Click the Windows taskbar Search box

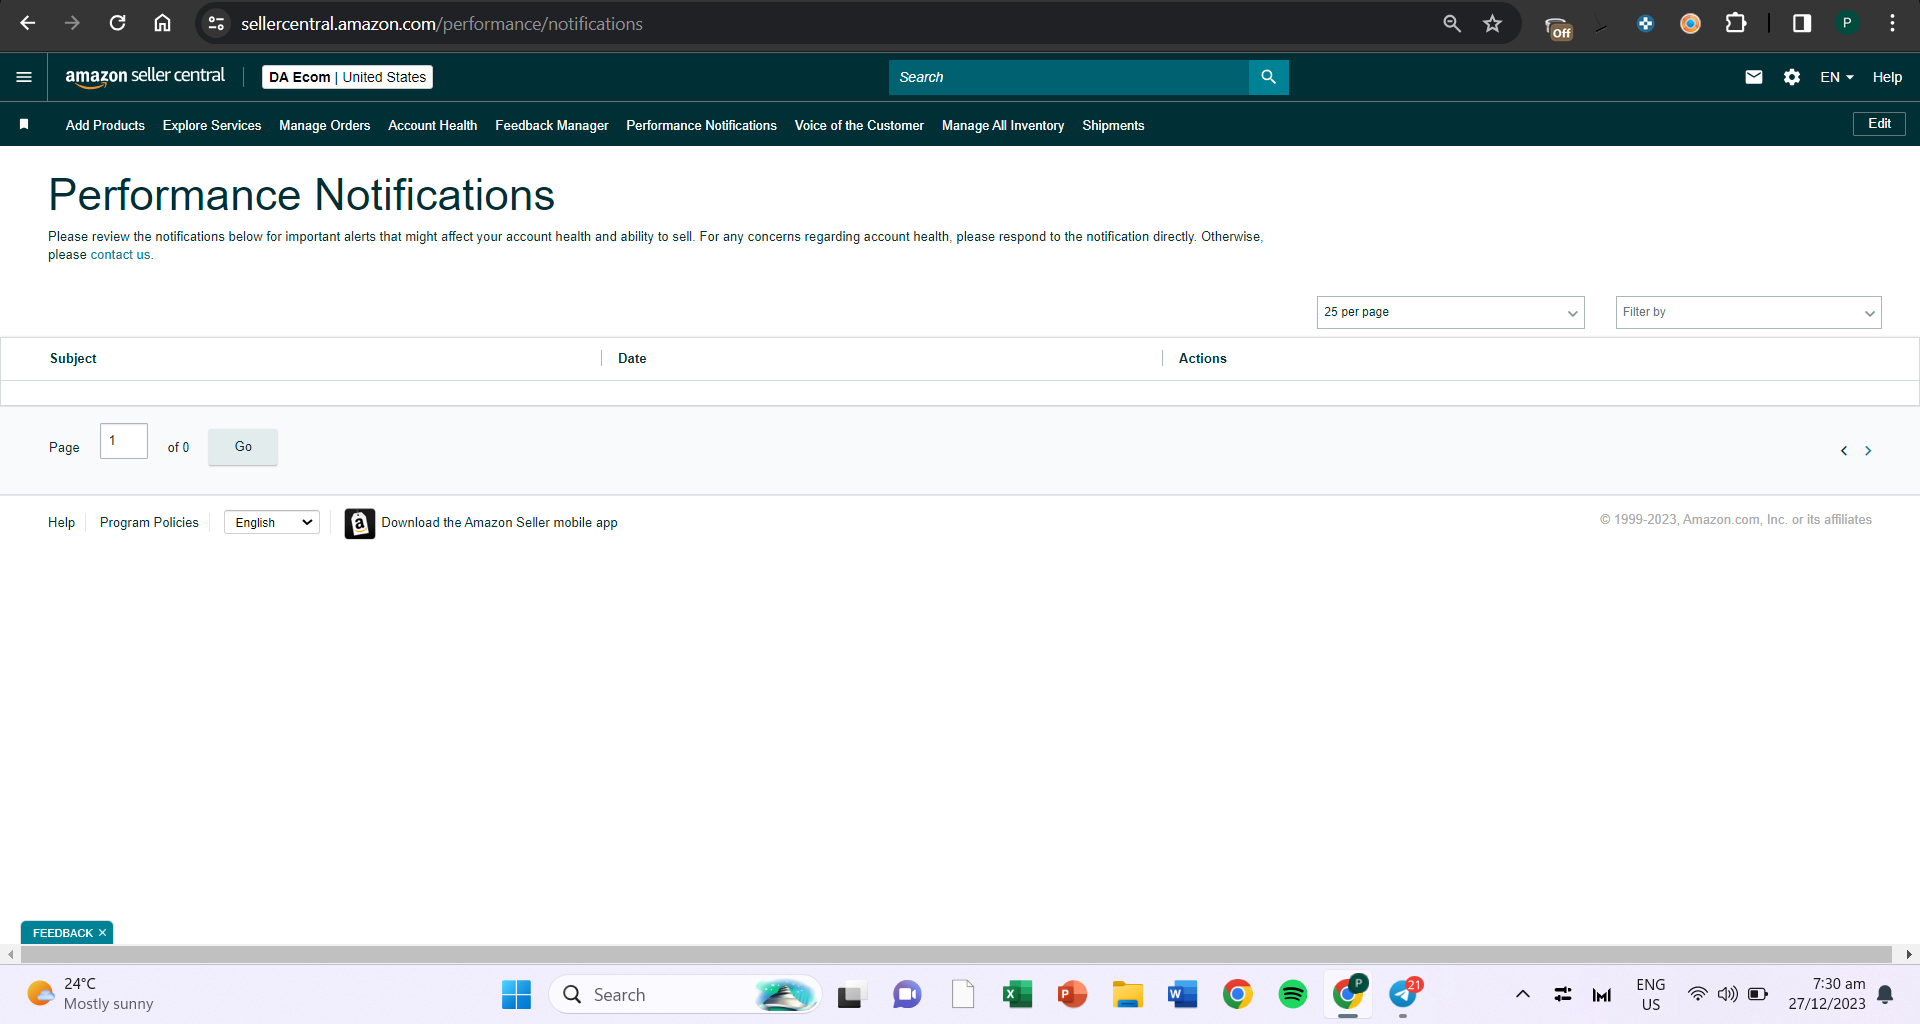pyautogui.click(x=685, y=995)
